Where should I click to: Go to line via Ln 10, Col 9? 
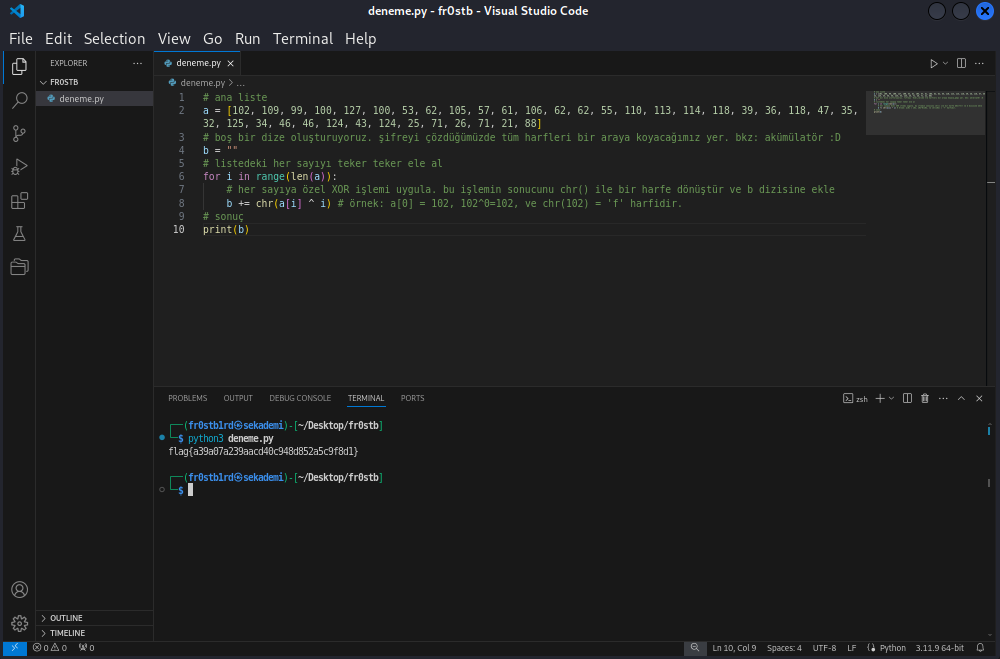coord(734,648)
